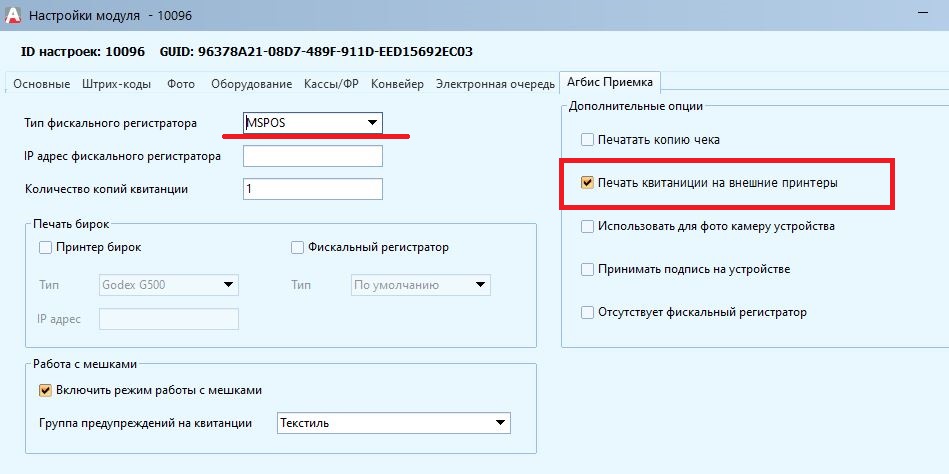This screenshot has height=474, width=949.
Task: Disable Включить режим работы с мешками
Action: click(x=45, y=390)
